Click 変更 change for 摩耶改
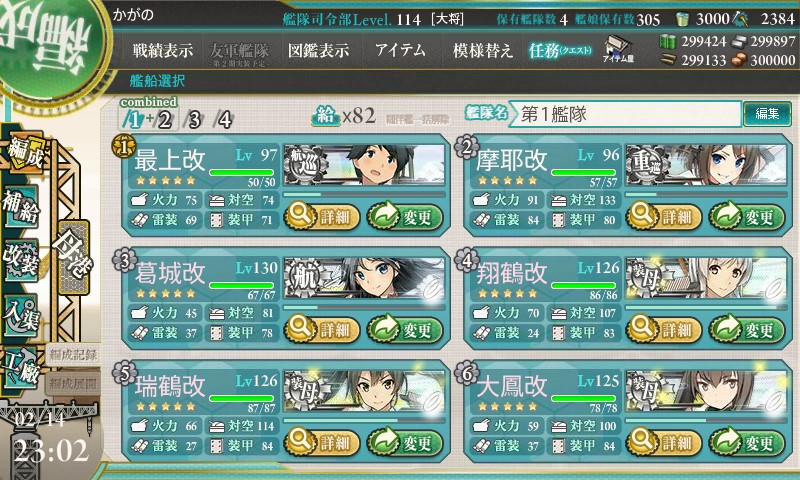Viewport: 800px width, 480px height. (x=746, y=217)
